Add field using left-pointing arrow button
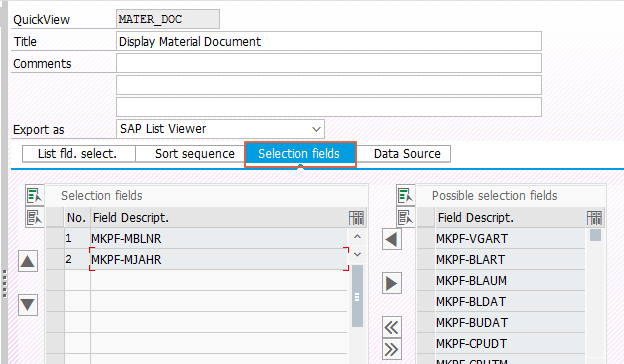 (x=392, y=239)
